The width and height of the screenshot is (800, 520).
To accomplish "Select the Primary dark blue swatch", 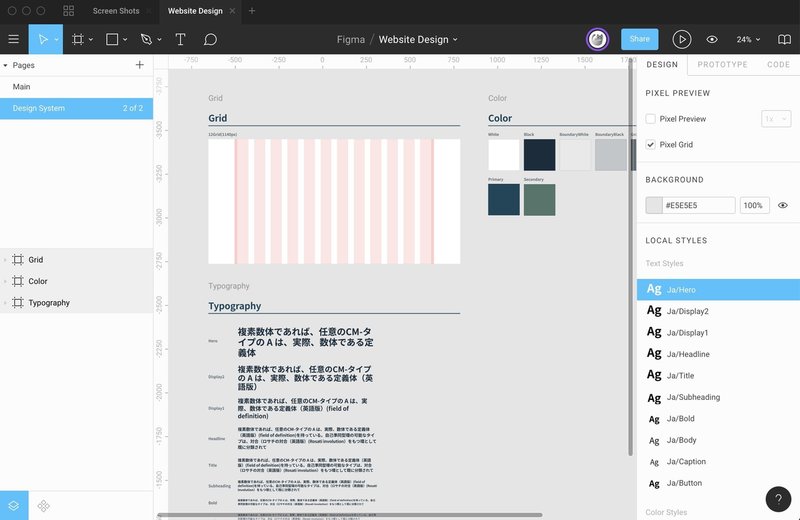I will pyautogui.click(x=504, y=200).
